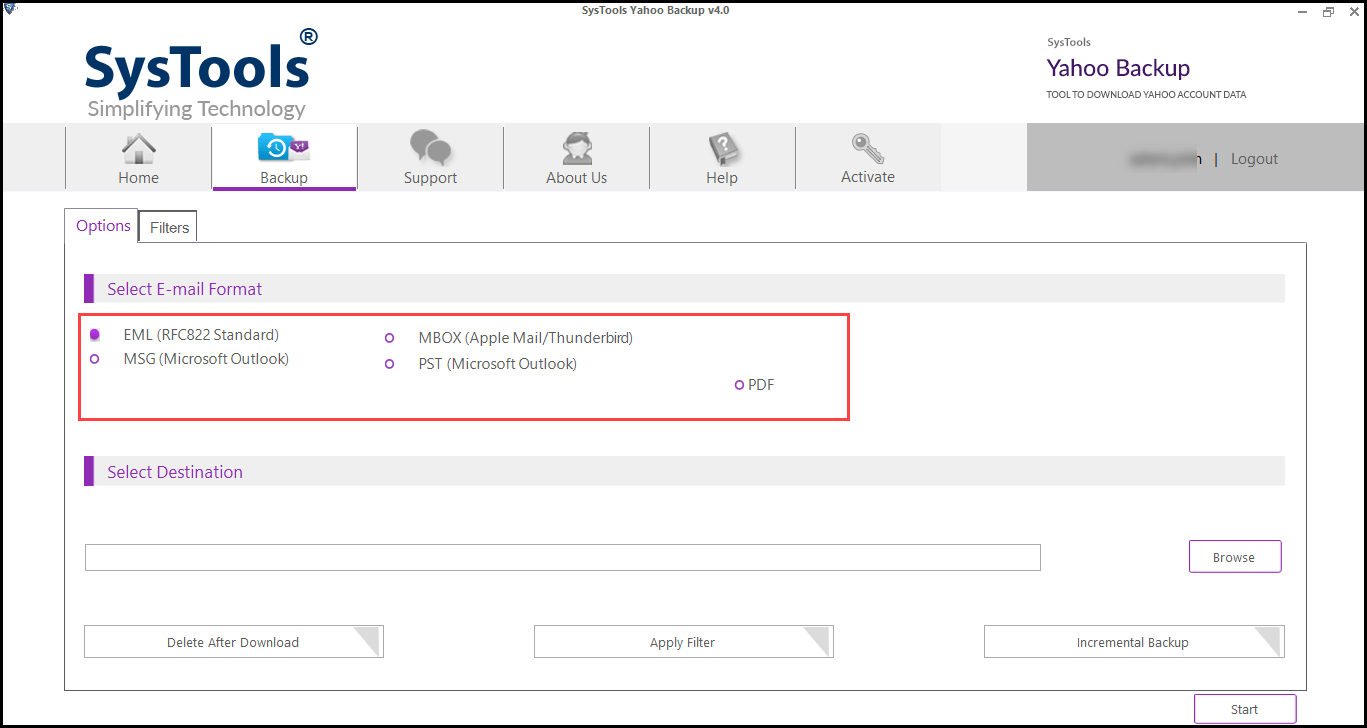This screenshot has height=728, width=1367.
Task: Choose MSG (Microsoft Outlook) radio option
Action: point(95,359)
